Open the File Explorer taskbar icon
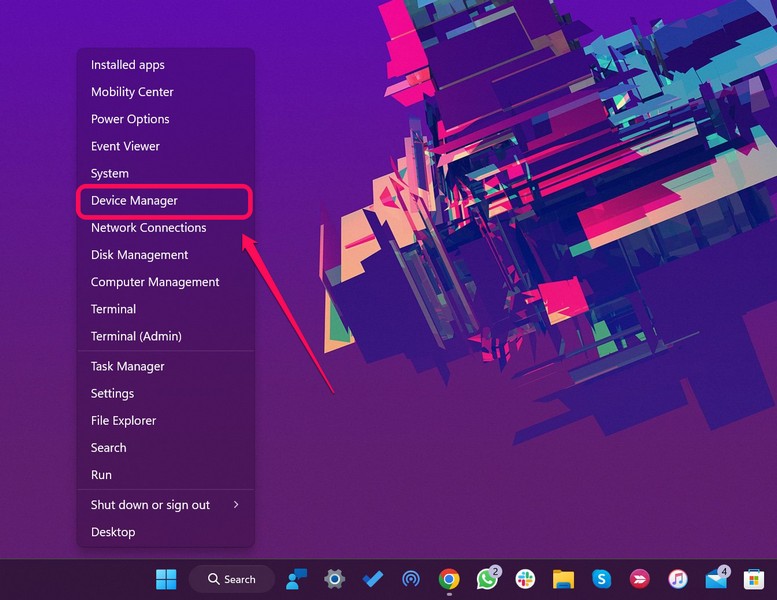777x600 pixels. 563,579
